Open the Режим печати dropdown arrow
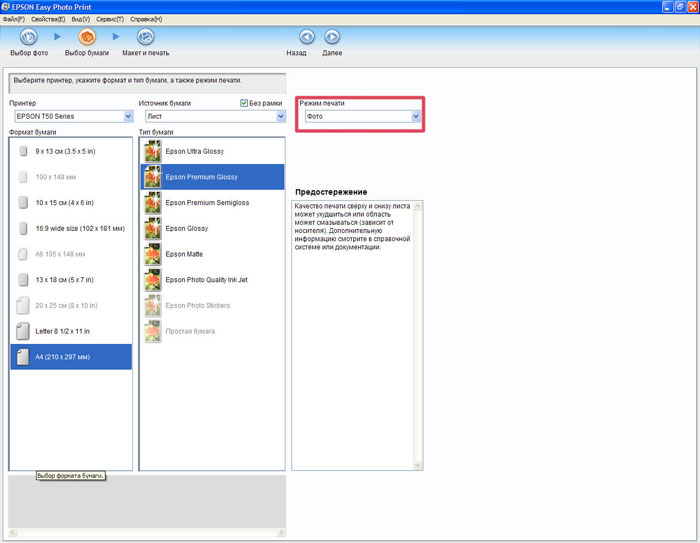The image size is (700, 543). (x=416, y=116)
